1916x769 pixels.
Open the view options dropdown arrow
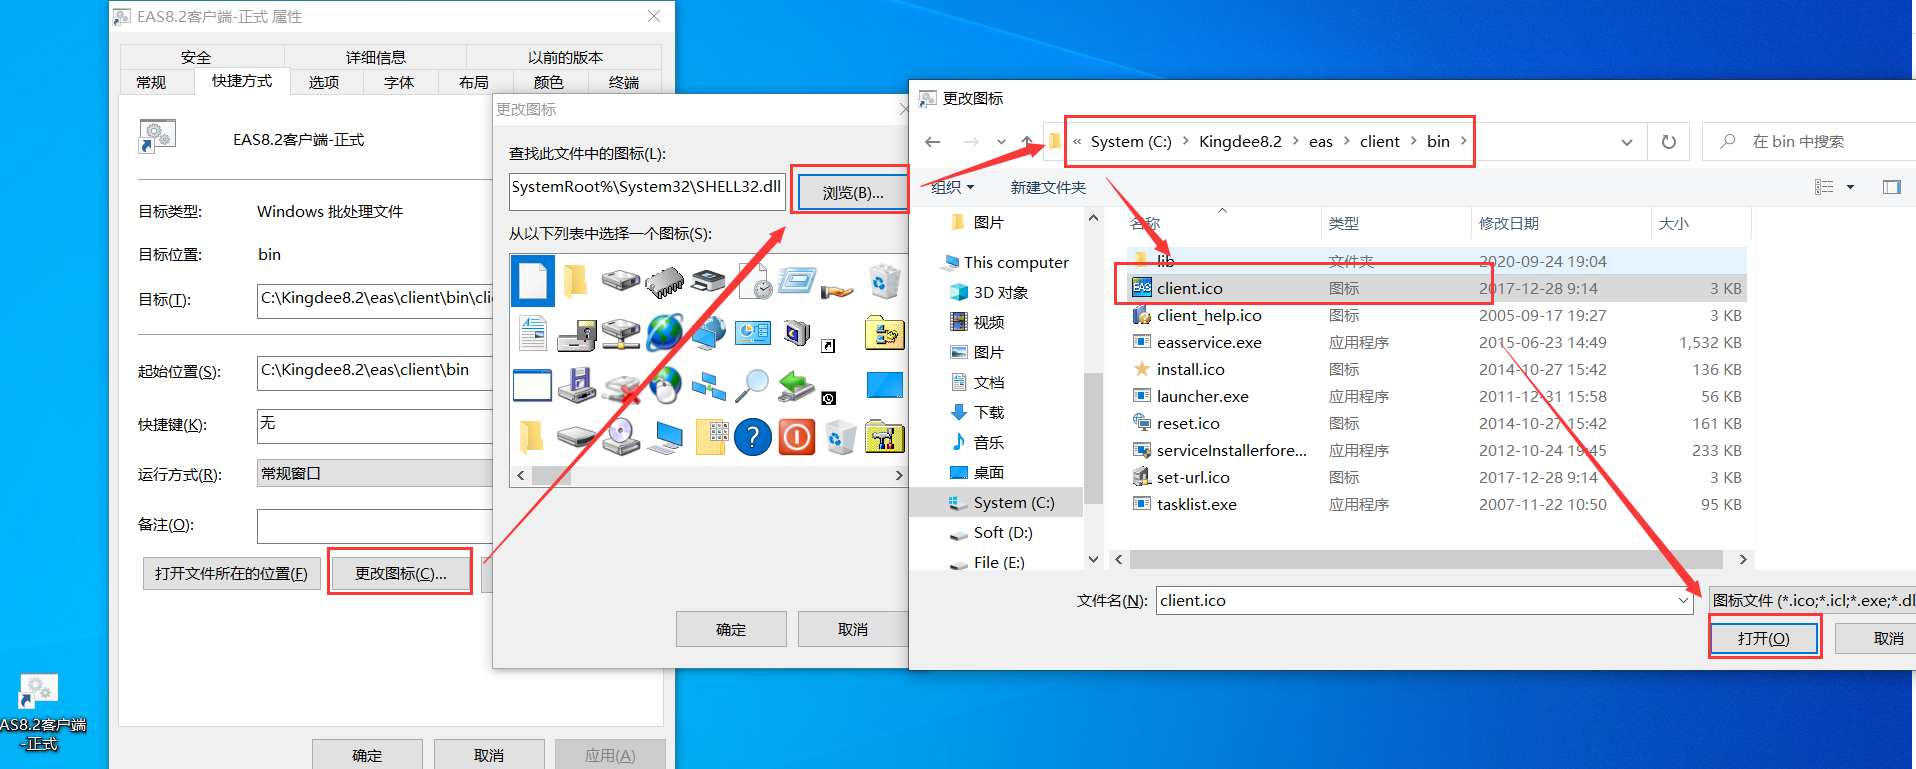[x=1850, y=187]
